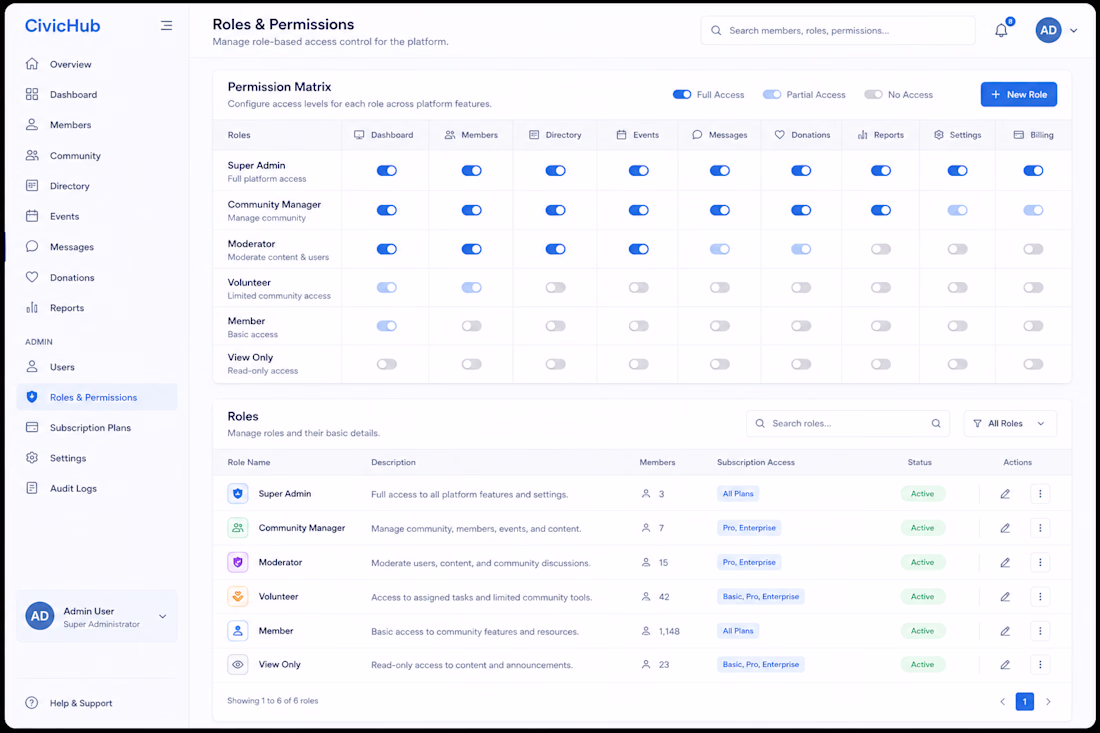Toggle Community Manager Settings access
The width and height of the screenshot is (1100, 733).
958,210
